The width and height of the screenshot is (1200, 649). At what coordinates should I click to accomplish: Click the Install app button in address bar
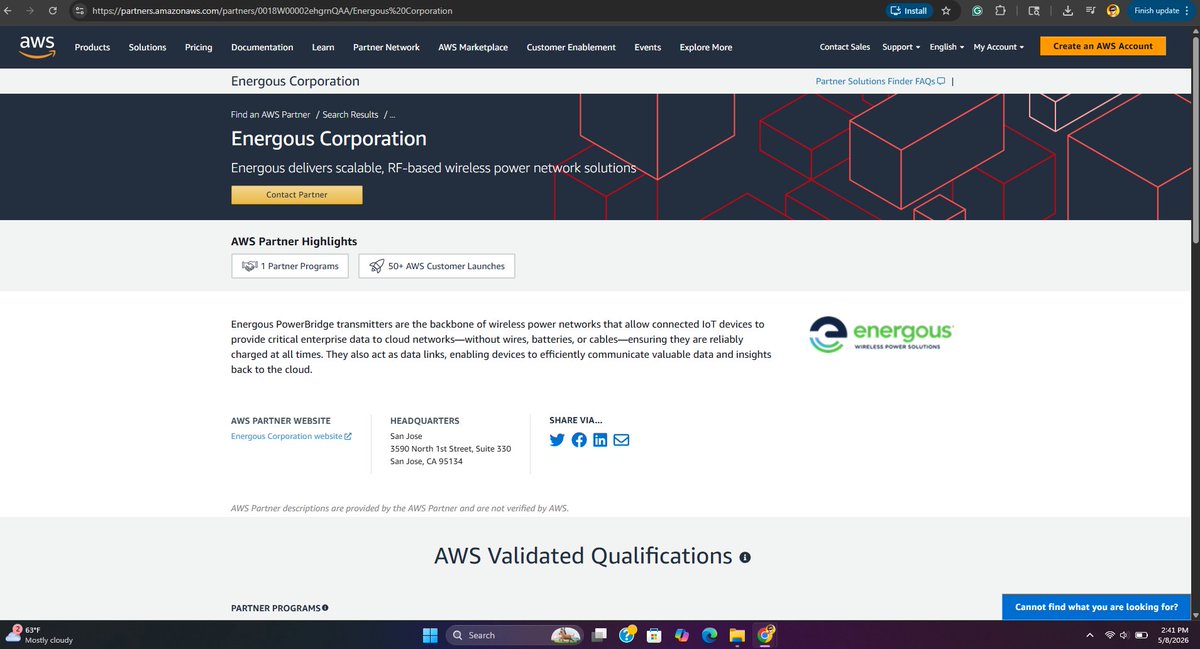(908, 10)
